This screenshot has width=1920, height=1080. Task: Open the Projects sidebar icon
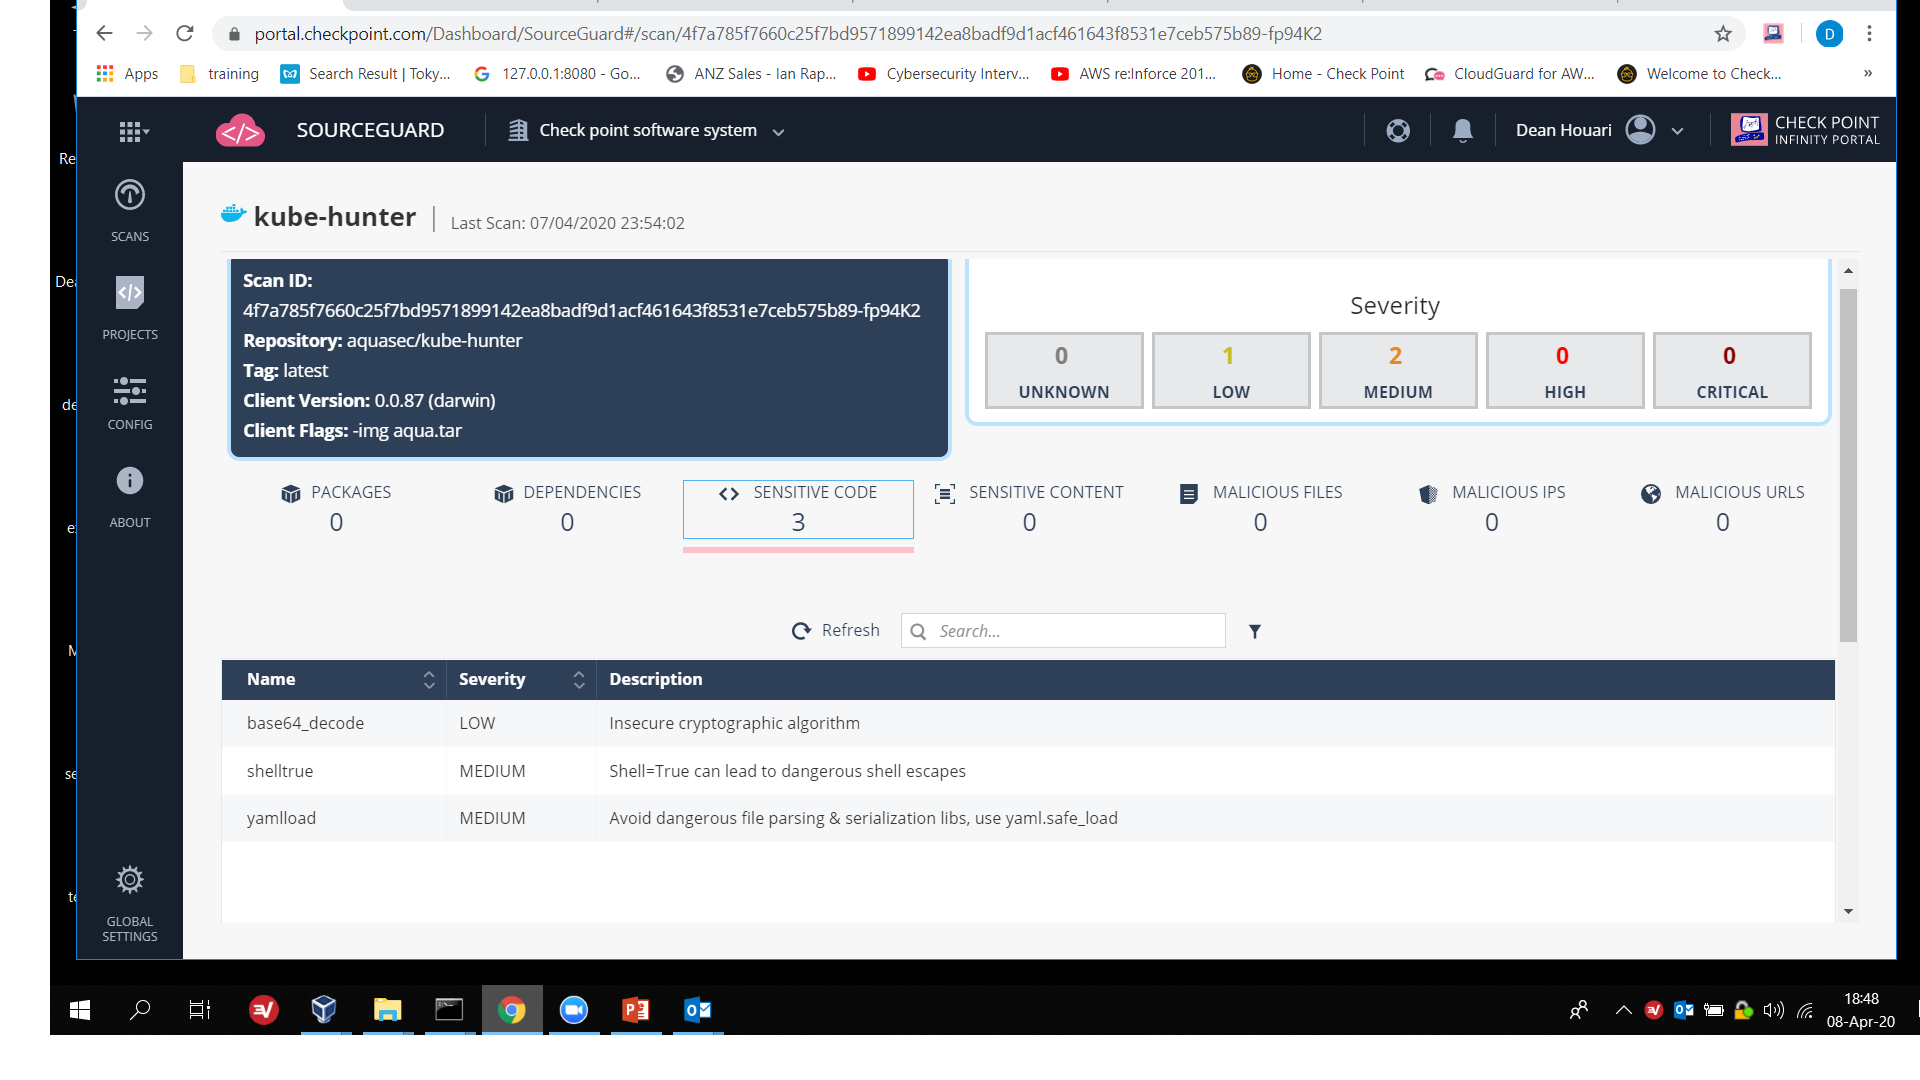coord(130,293)
